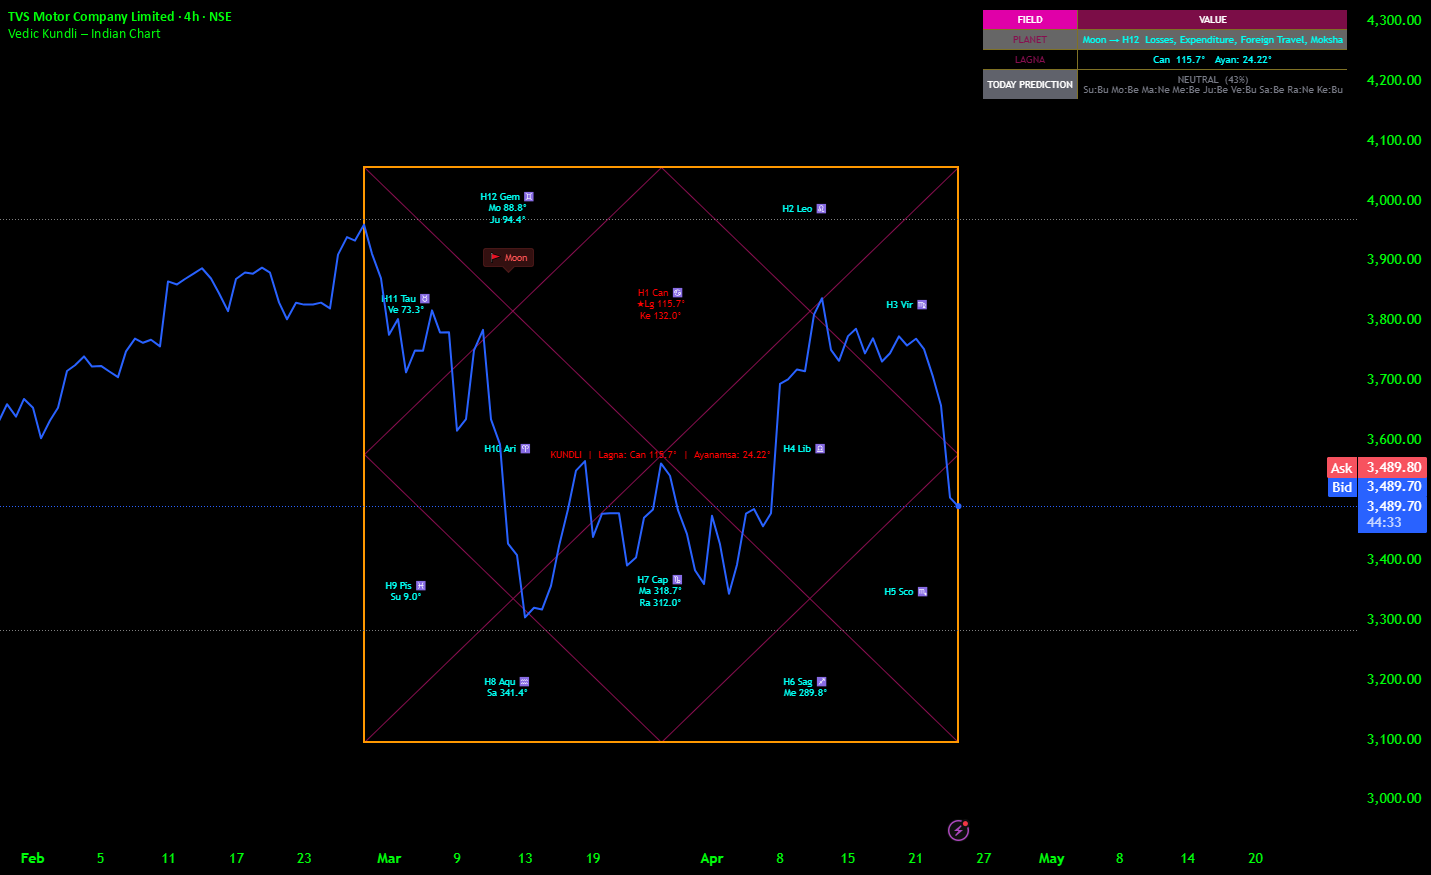Image resolution: width=1431 pixels, height=875 pixels.
Task: Click the NEUTRAL (43%) prediction value
Action: pos(1212,80)
